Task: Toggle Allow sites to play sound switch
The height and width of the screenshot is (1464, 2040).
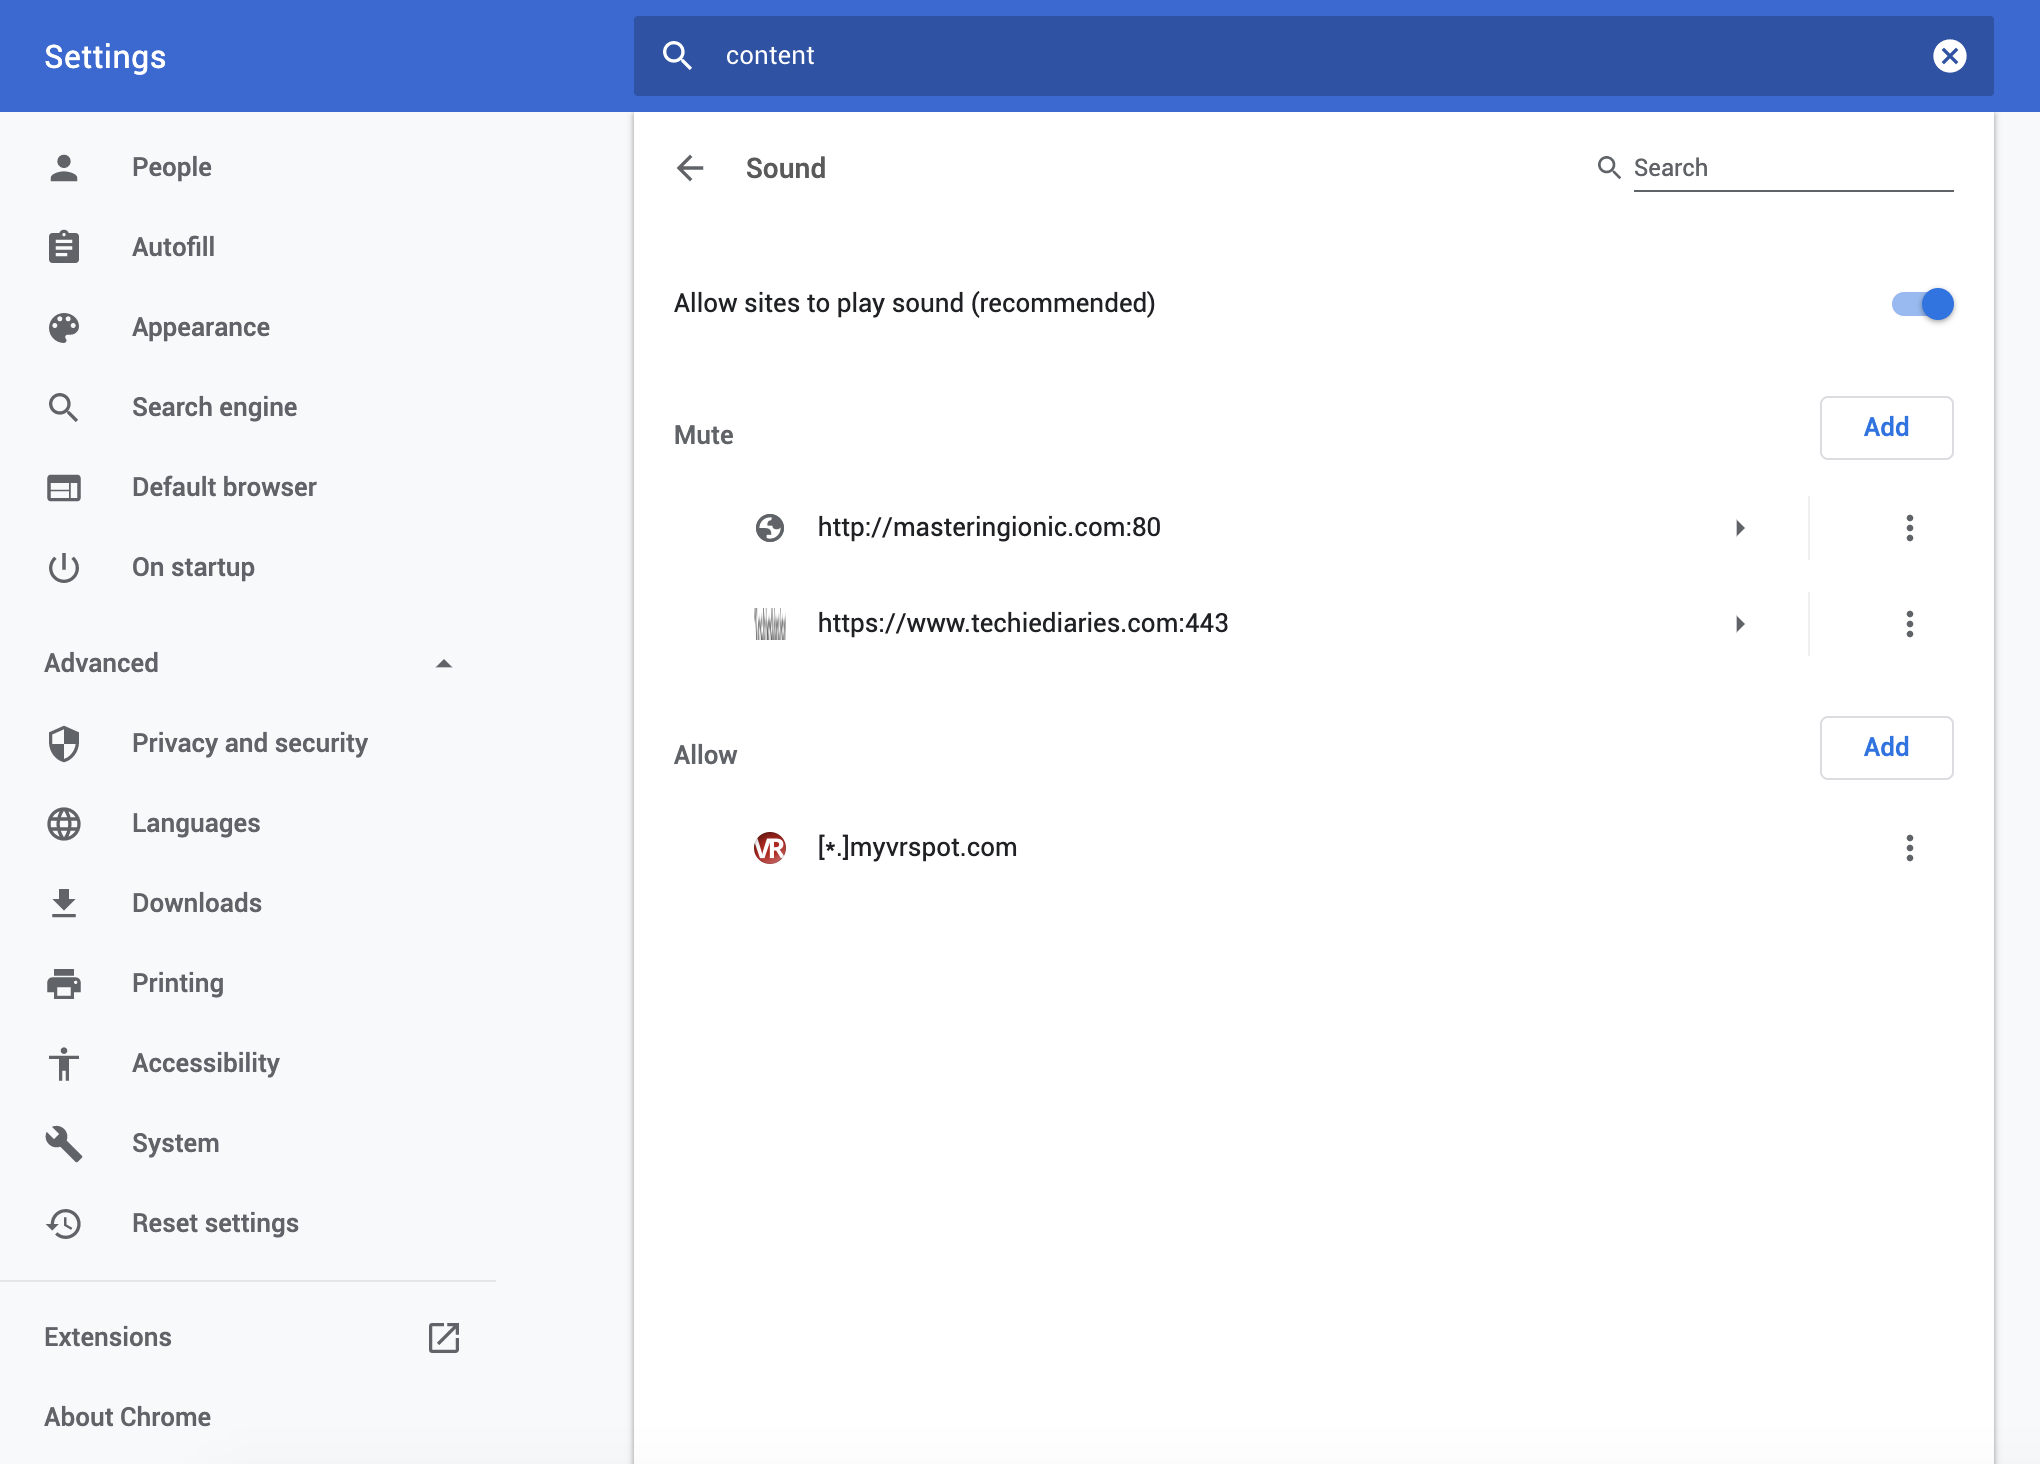Action: 1922,304
